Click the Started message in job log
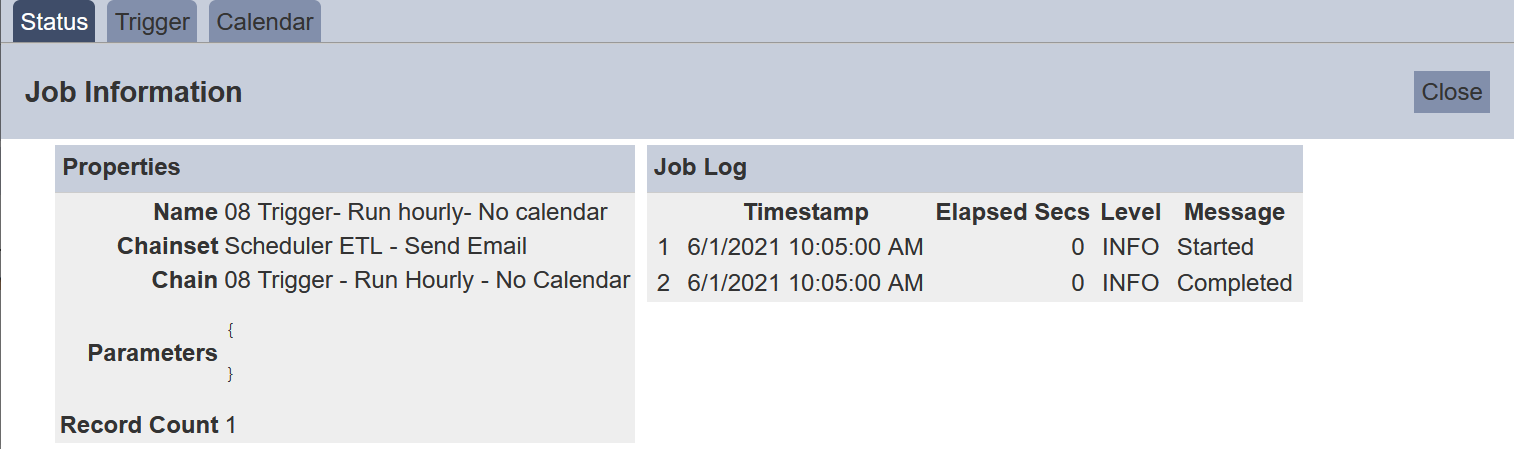 (x=1215, y=247)
